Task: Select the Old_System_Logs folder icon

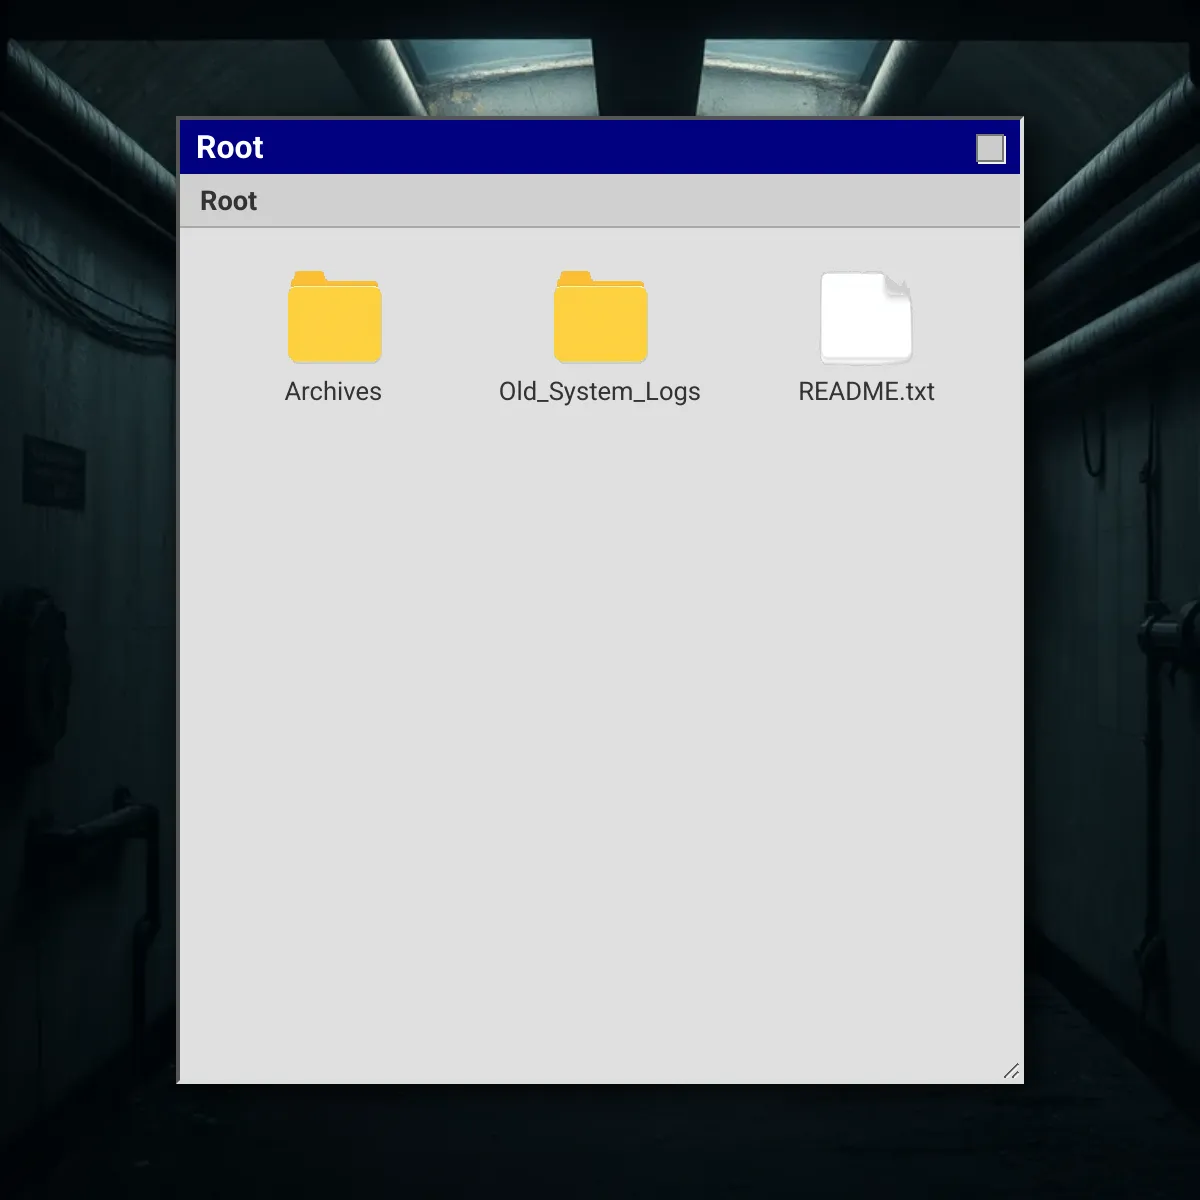Action: [600, 317]
